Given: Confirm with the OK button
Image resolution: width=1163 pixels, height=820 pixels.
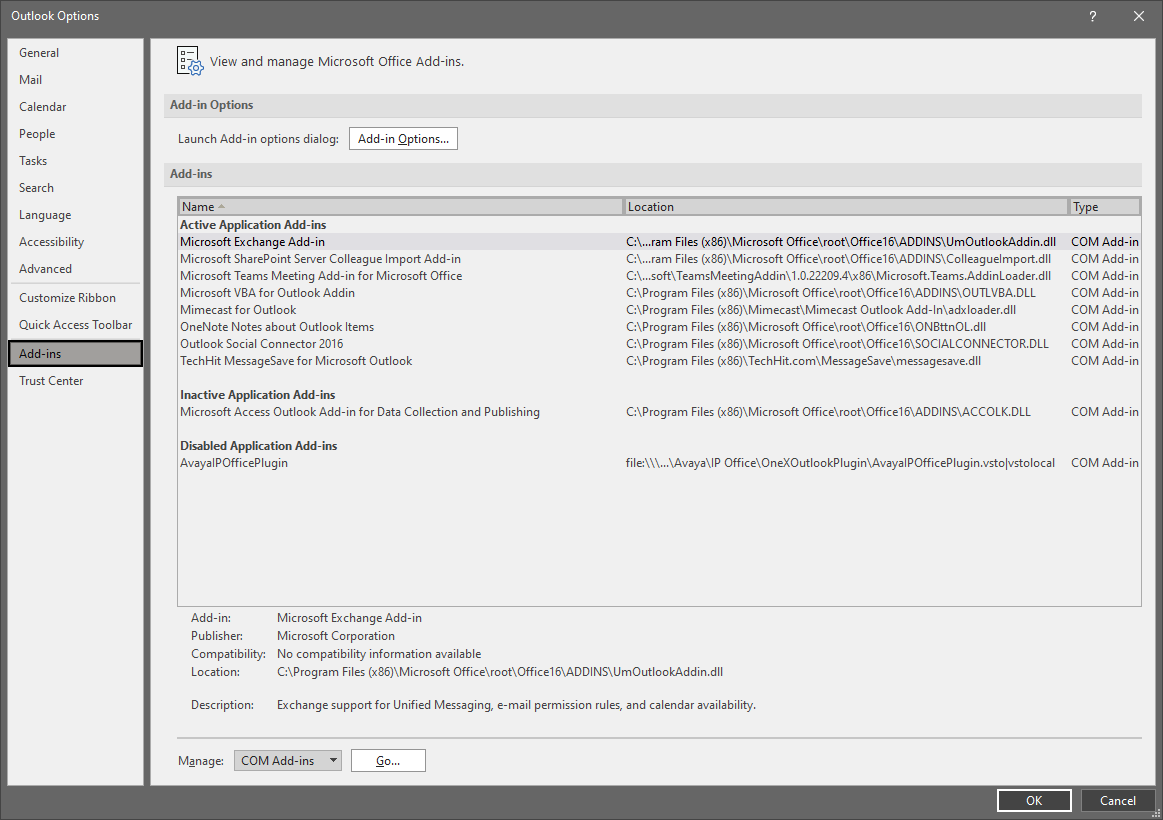Looking at the screenshot, I should coord(1034,801).
